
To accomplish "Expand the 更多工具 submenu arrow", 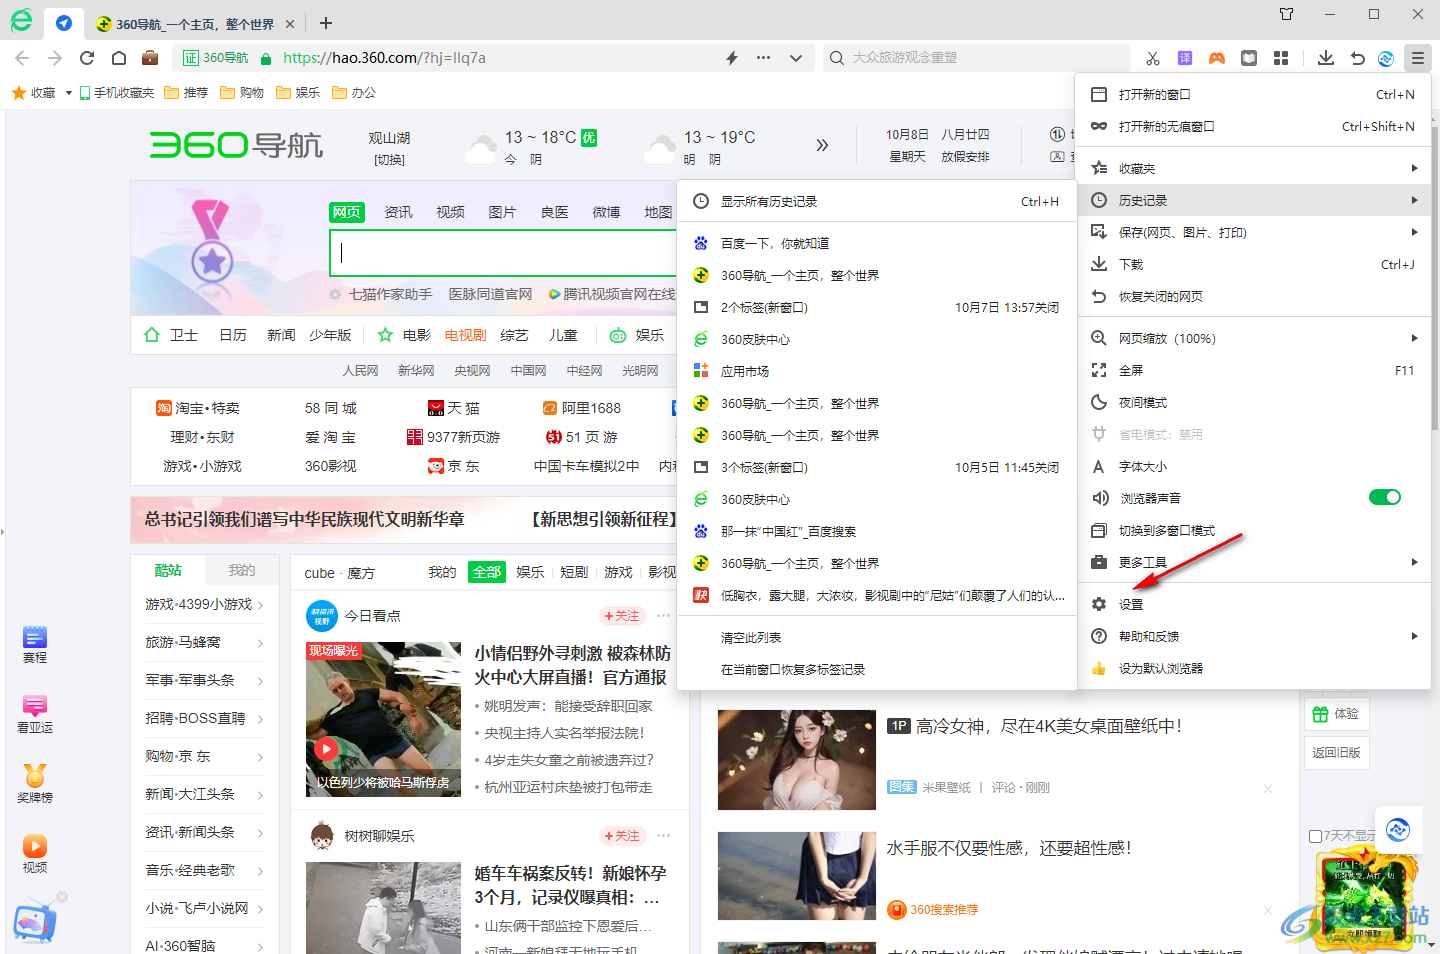I will pyautogui.click(x=1414, y=562).
